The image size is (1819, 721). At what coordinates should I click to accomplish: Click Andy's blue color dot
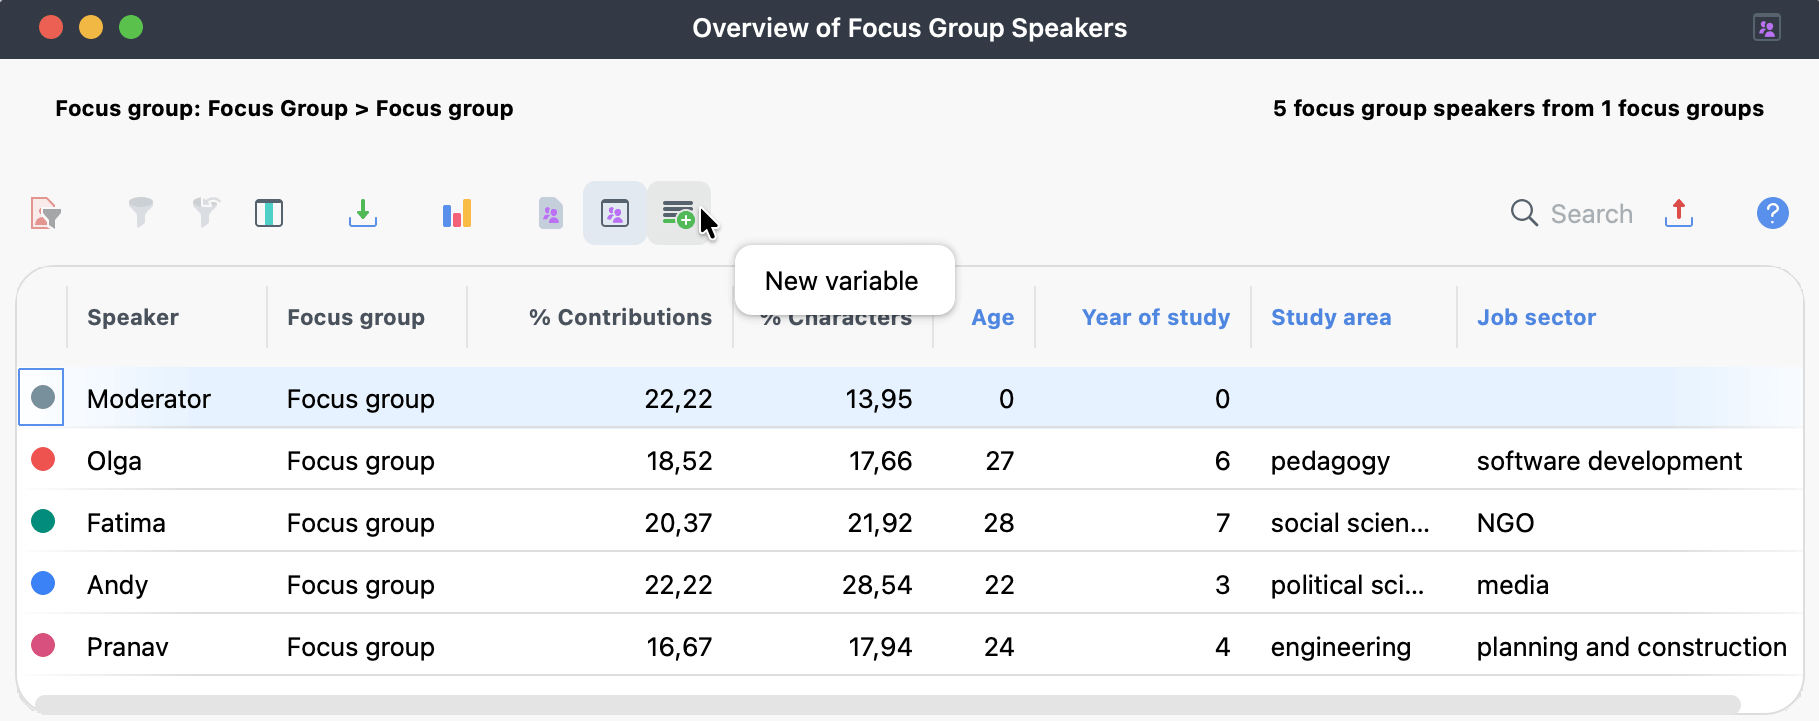pyautogui.click(x=43, y=583)
